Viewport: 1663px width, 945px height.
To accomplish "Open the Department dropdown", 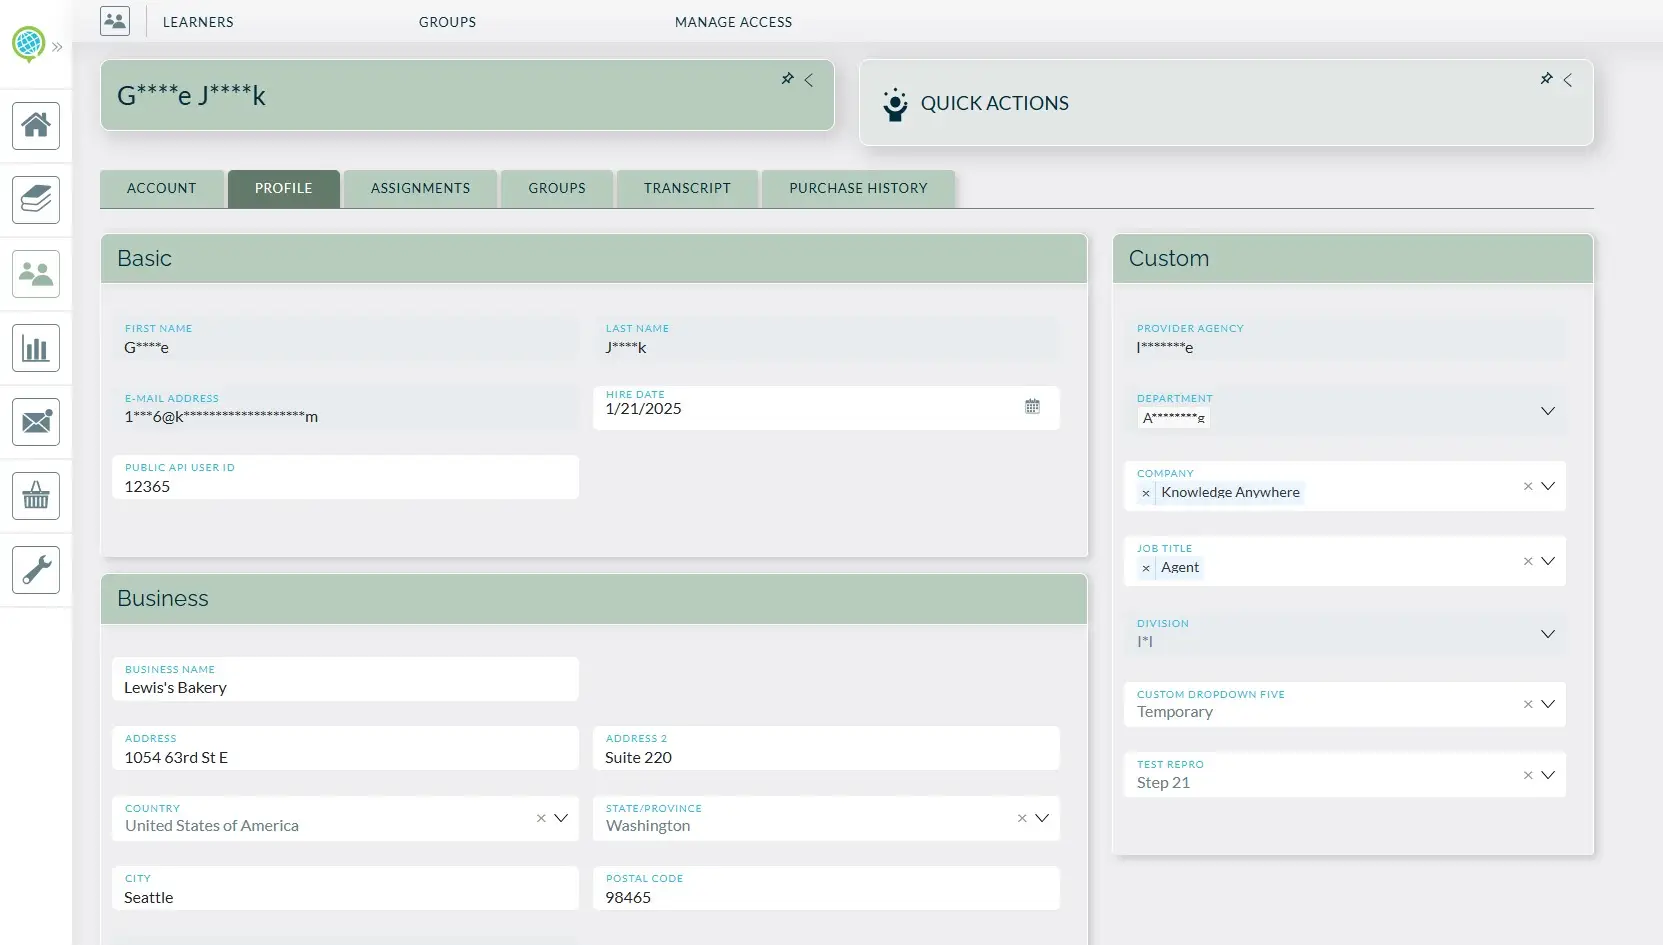I will coord(1548,410).
